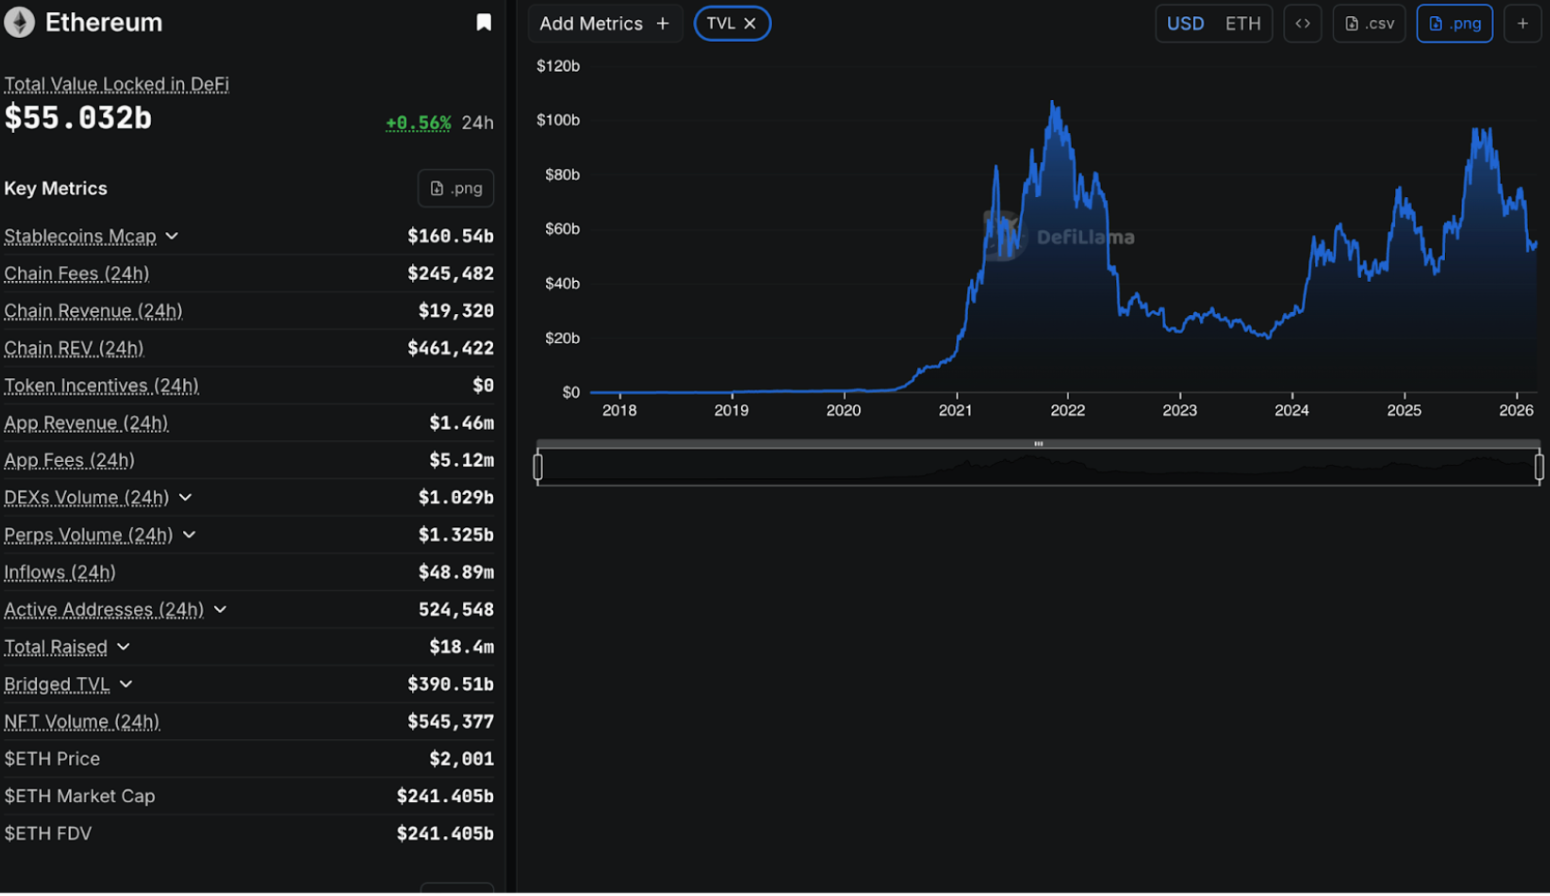Image resolution: width=1550 pixels, height=896 pixels.
Task: Click the plus button beside the chart .png button
Action: tap(1522, 23)
